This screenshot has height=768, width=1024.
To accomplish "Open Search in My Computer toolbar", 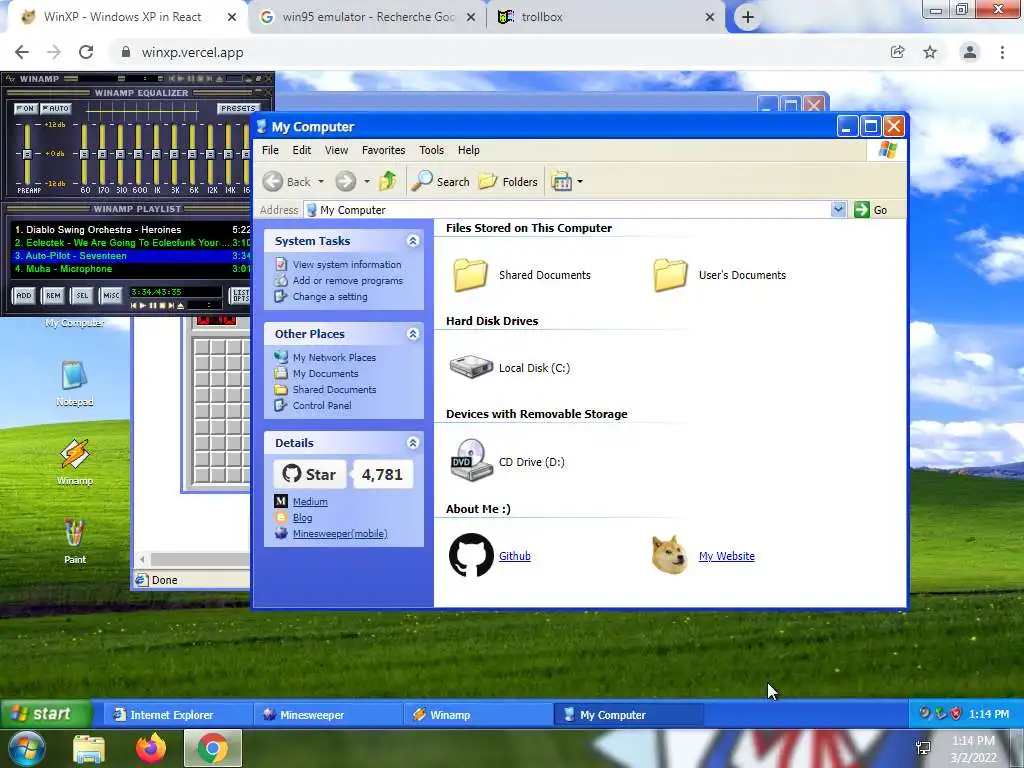I will (x=440, y=182).
